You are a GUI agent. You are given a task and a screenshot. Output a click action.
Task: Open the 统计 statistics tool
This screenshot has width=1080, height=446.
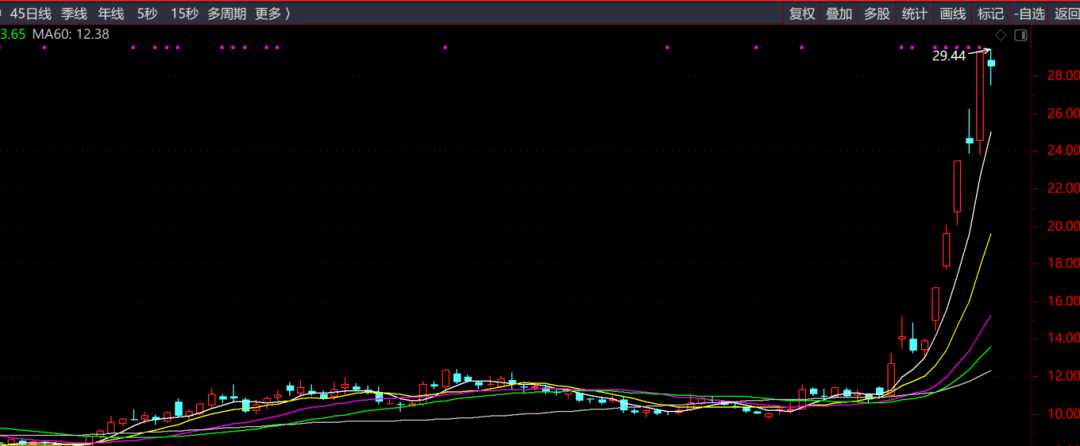[x=915, y=13]
